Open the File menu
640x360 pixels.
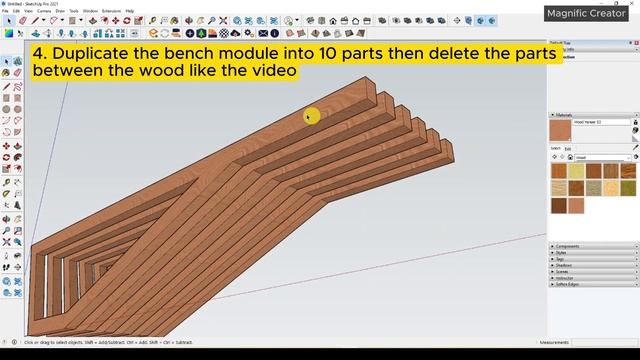(x=5, y=11)
